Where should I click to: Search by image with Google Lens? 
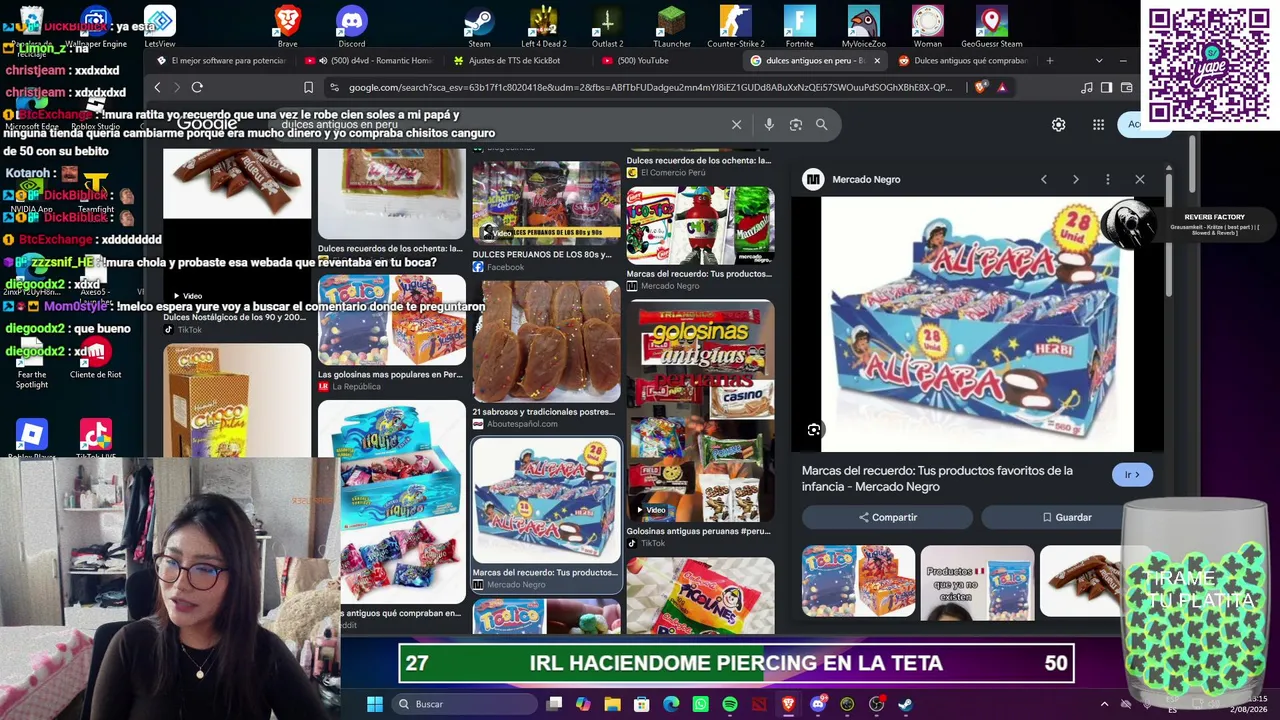click(x=796, y=125)
